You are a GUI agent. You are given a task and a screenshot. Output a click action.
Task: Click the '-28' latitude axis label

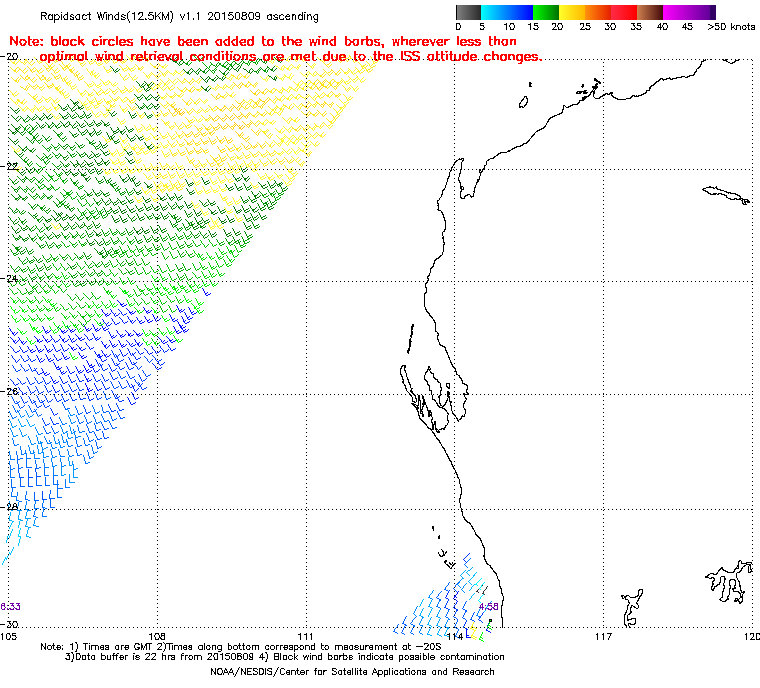pos(10,507)
